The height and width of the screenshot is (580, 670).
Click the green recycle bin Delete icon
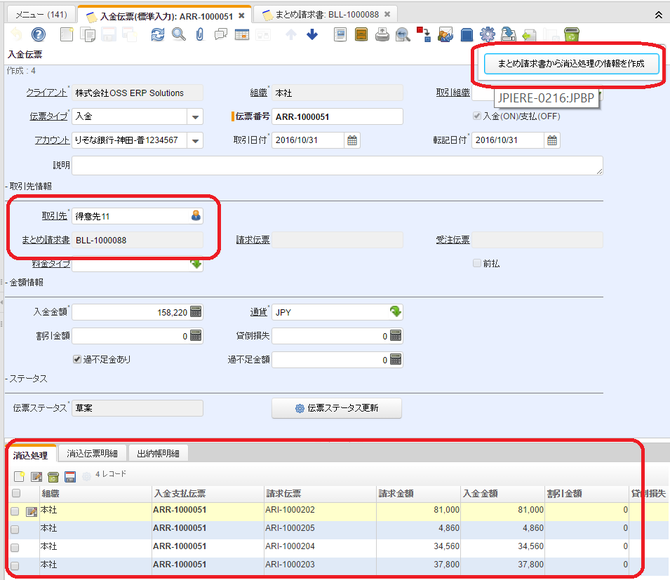click(572, 35)
